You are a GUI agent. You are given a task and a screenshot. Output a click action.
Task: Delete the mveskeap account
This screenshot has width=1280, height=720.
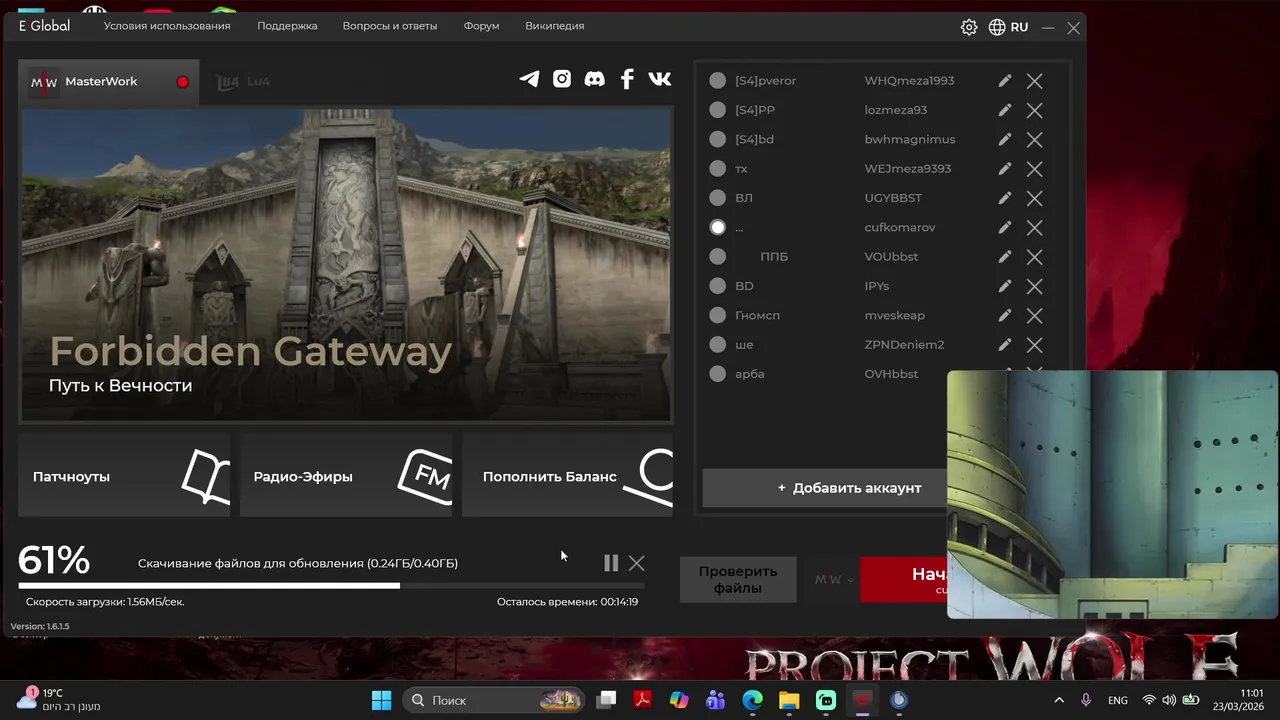pyautogui.click(x=1035, y=315)
